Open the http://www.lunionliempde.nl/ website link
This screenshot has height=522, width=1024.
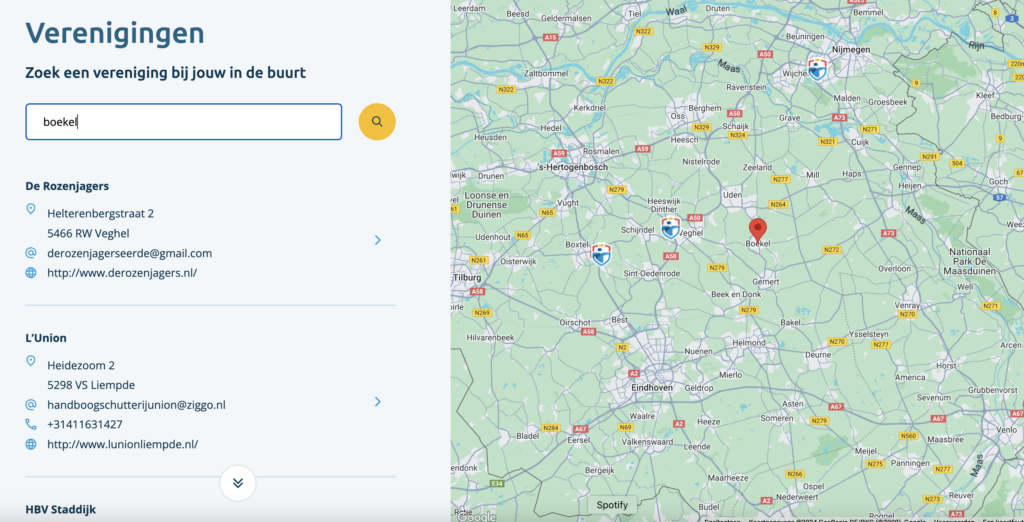[123, 444]
